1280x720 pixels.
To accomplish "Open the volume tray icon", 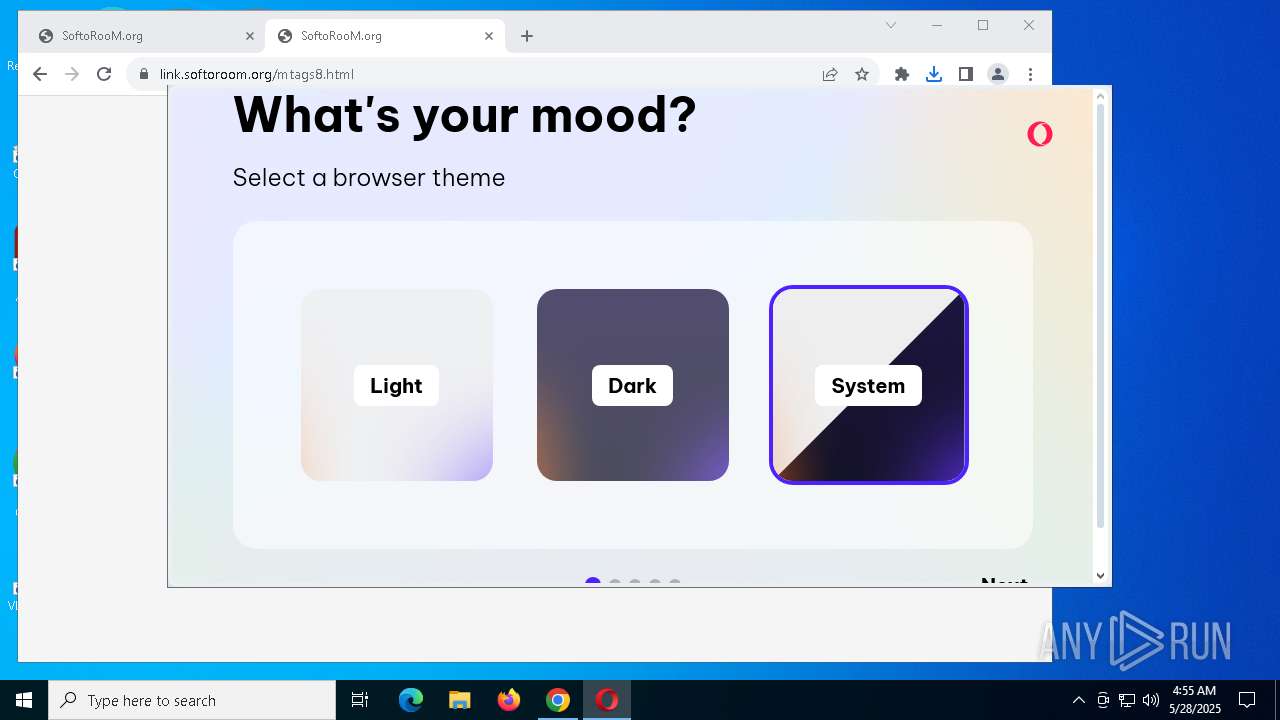I will [x=1151, y=700].
